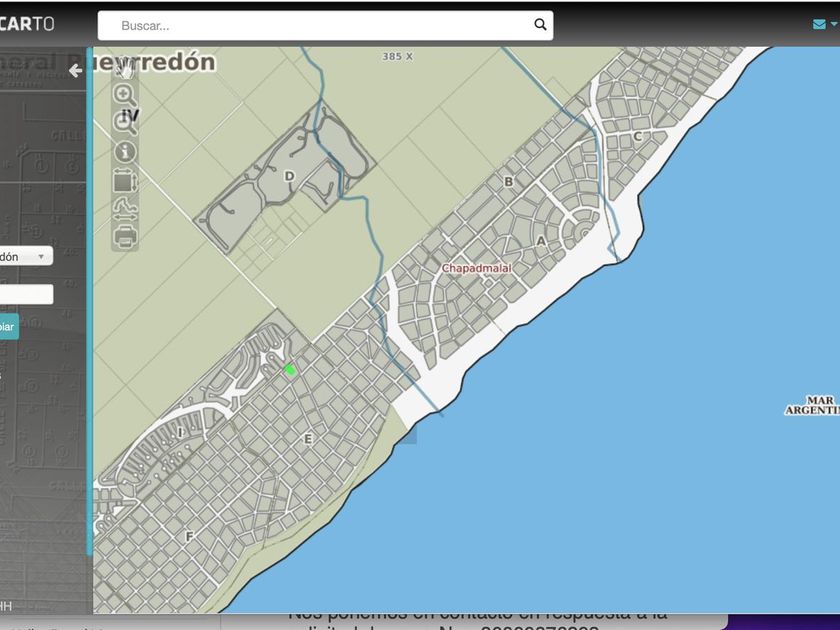Click the search magnifier icon

tap(540, 25)
